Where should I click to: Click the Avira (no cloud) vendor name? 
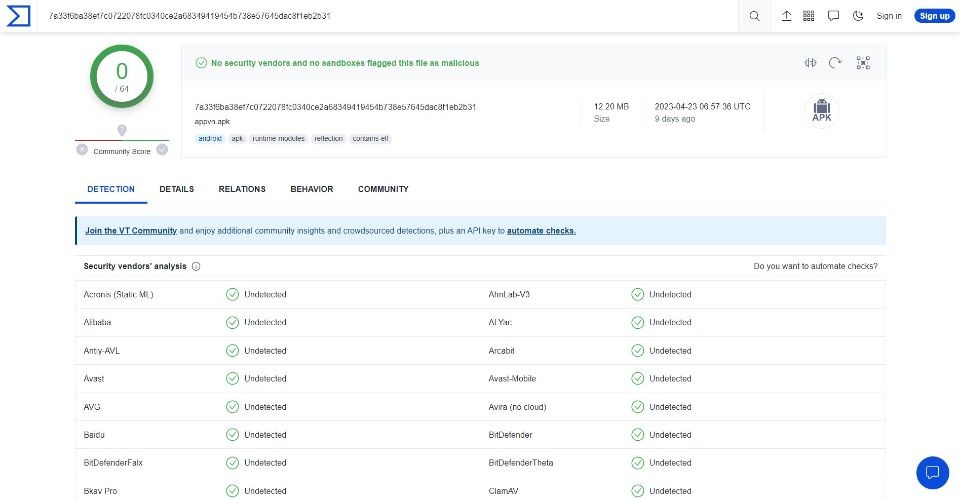pos(517,407)
